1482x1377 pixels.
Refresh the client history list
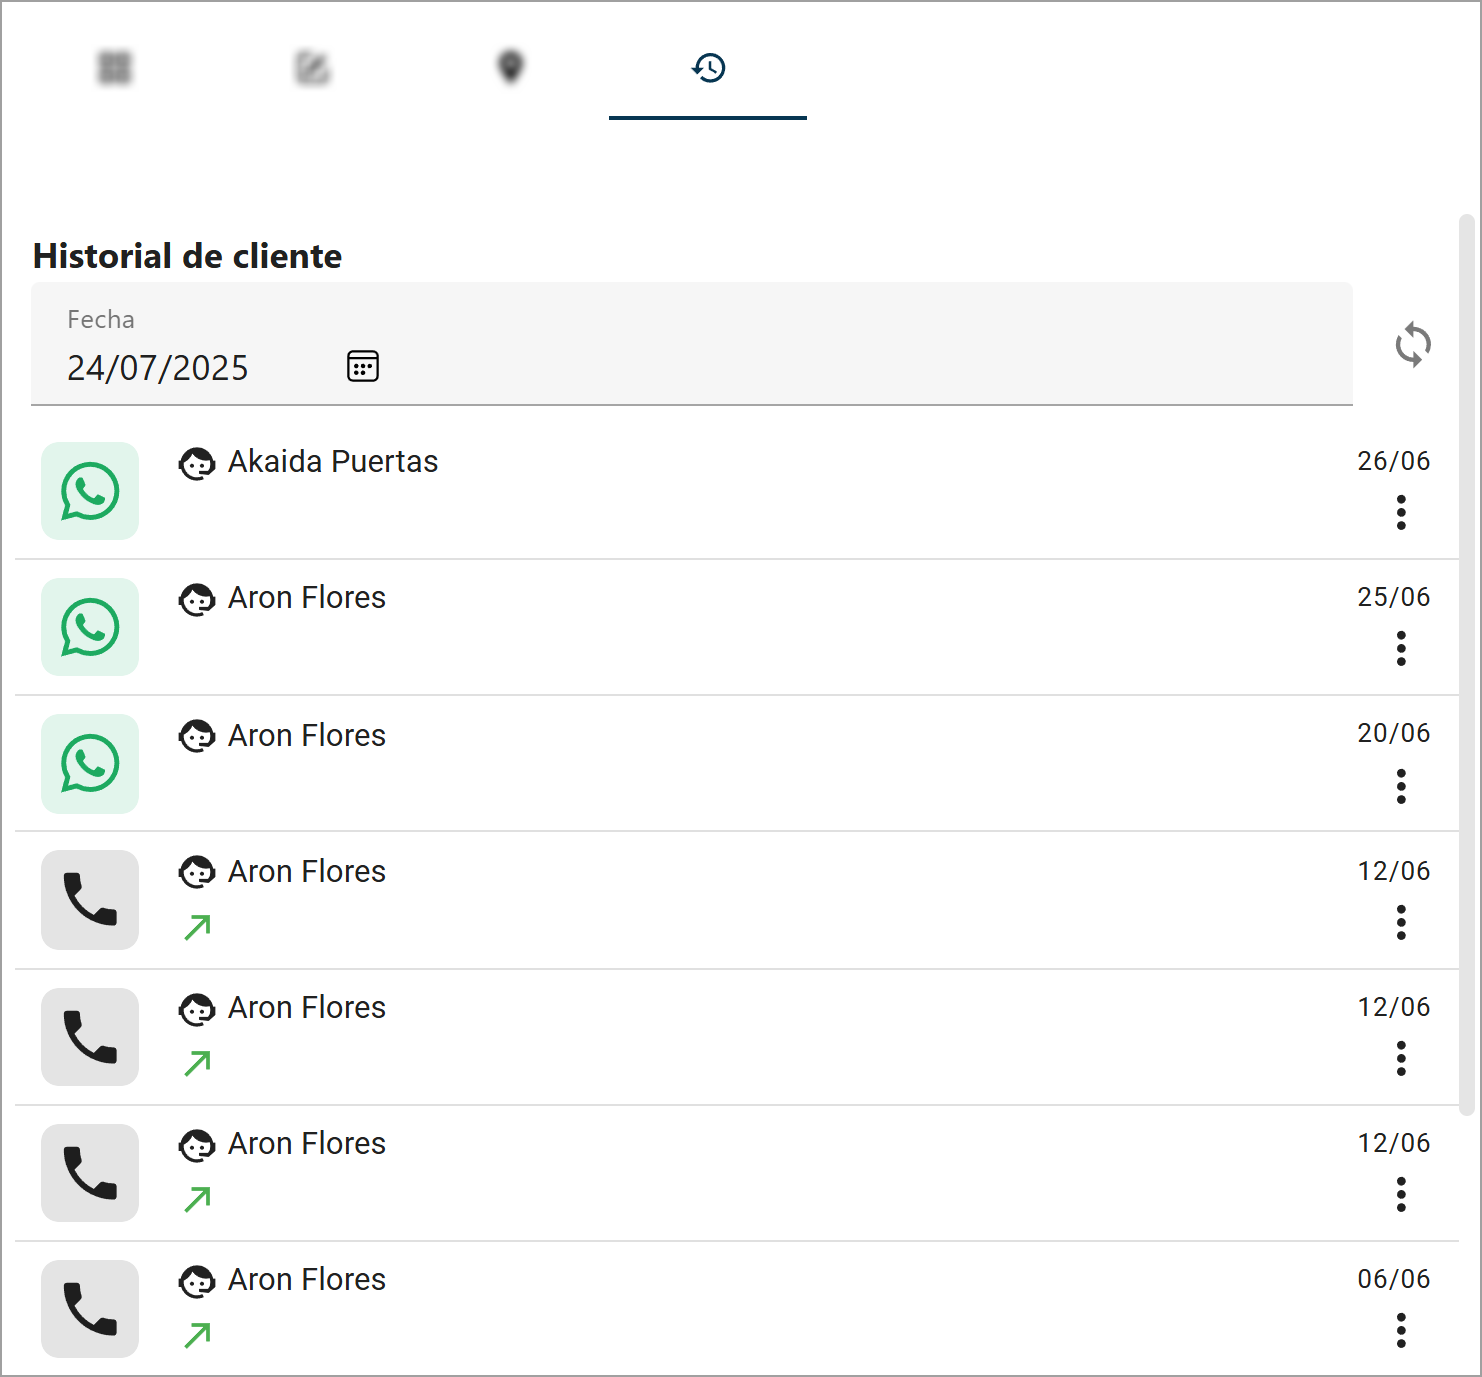1413,346
